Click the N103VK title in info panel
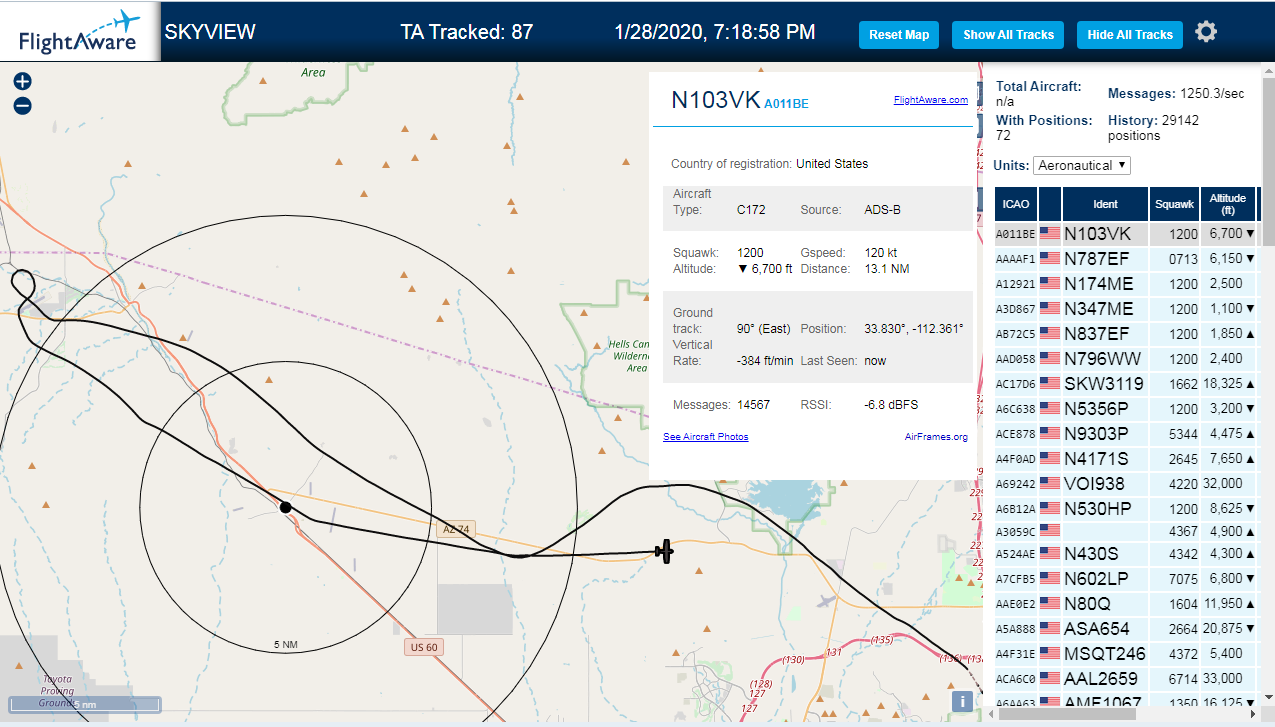This screenshot has width=1275, height=727. click(716, 99)
